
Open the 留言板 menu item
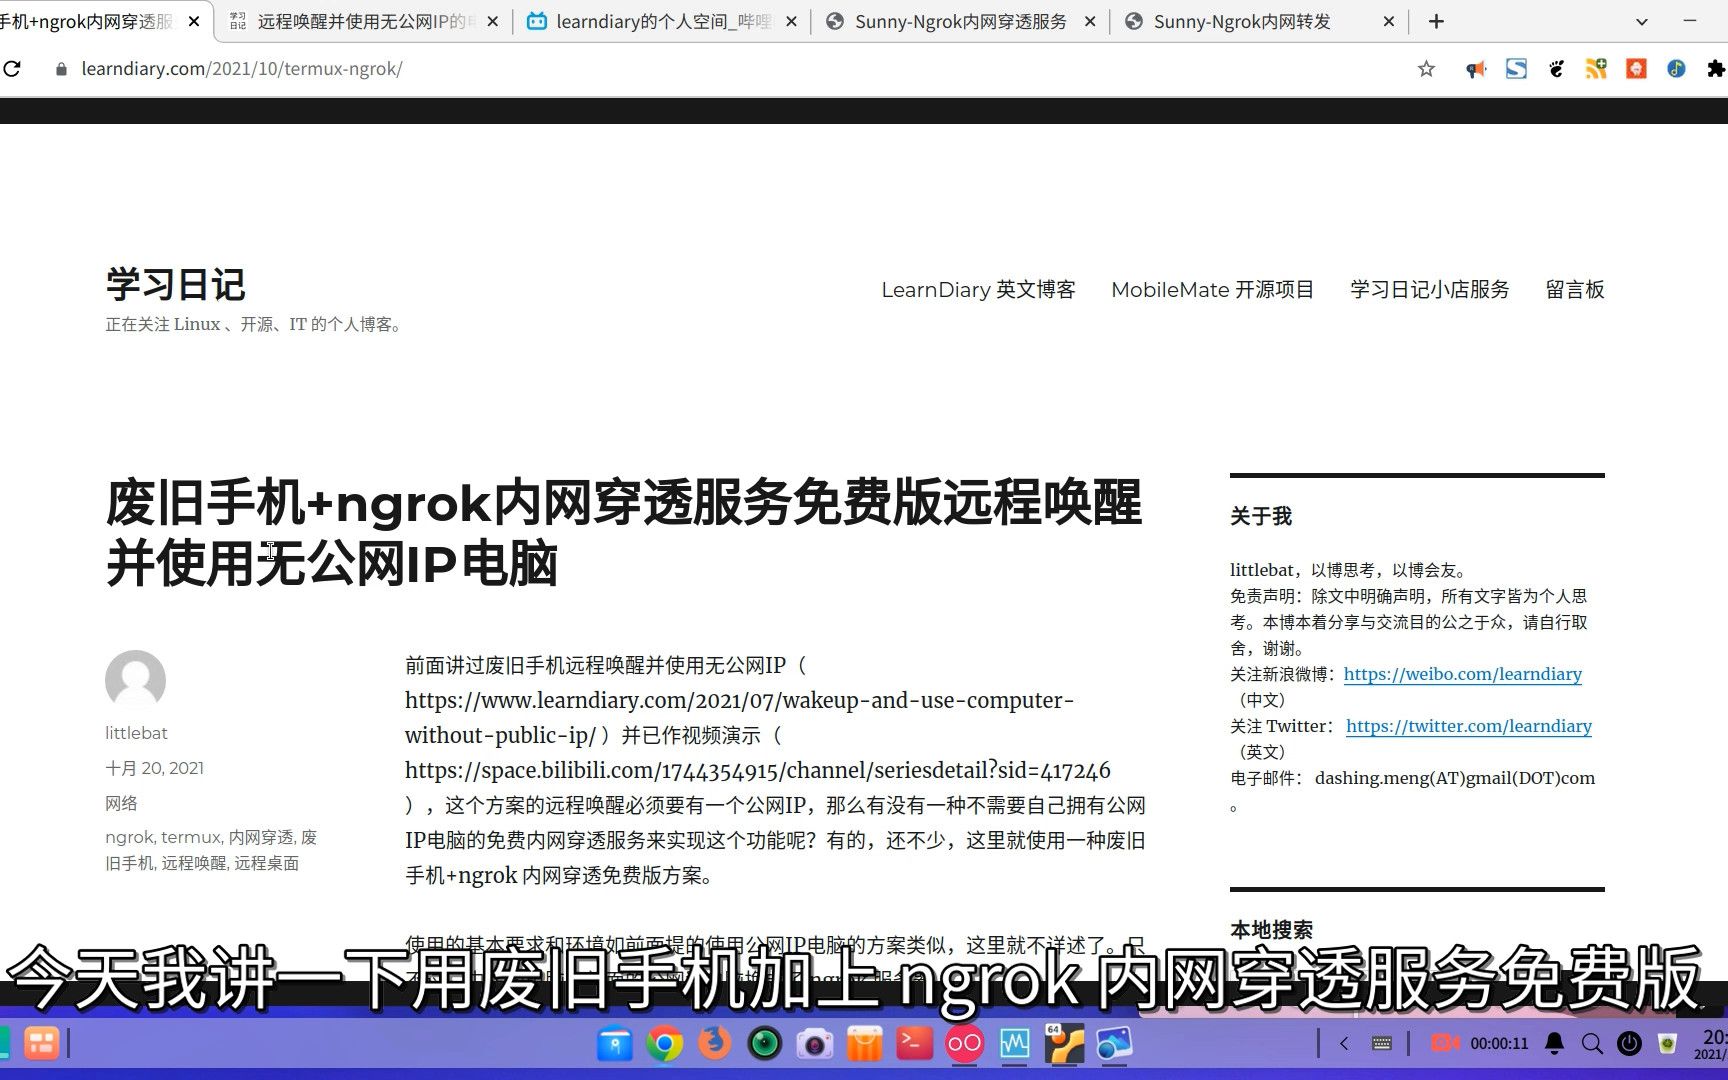click(x=1574, y=290)
